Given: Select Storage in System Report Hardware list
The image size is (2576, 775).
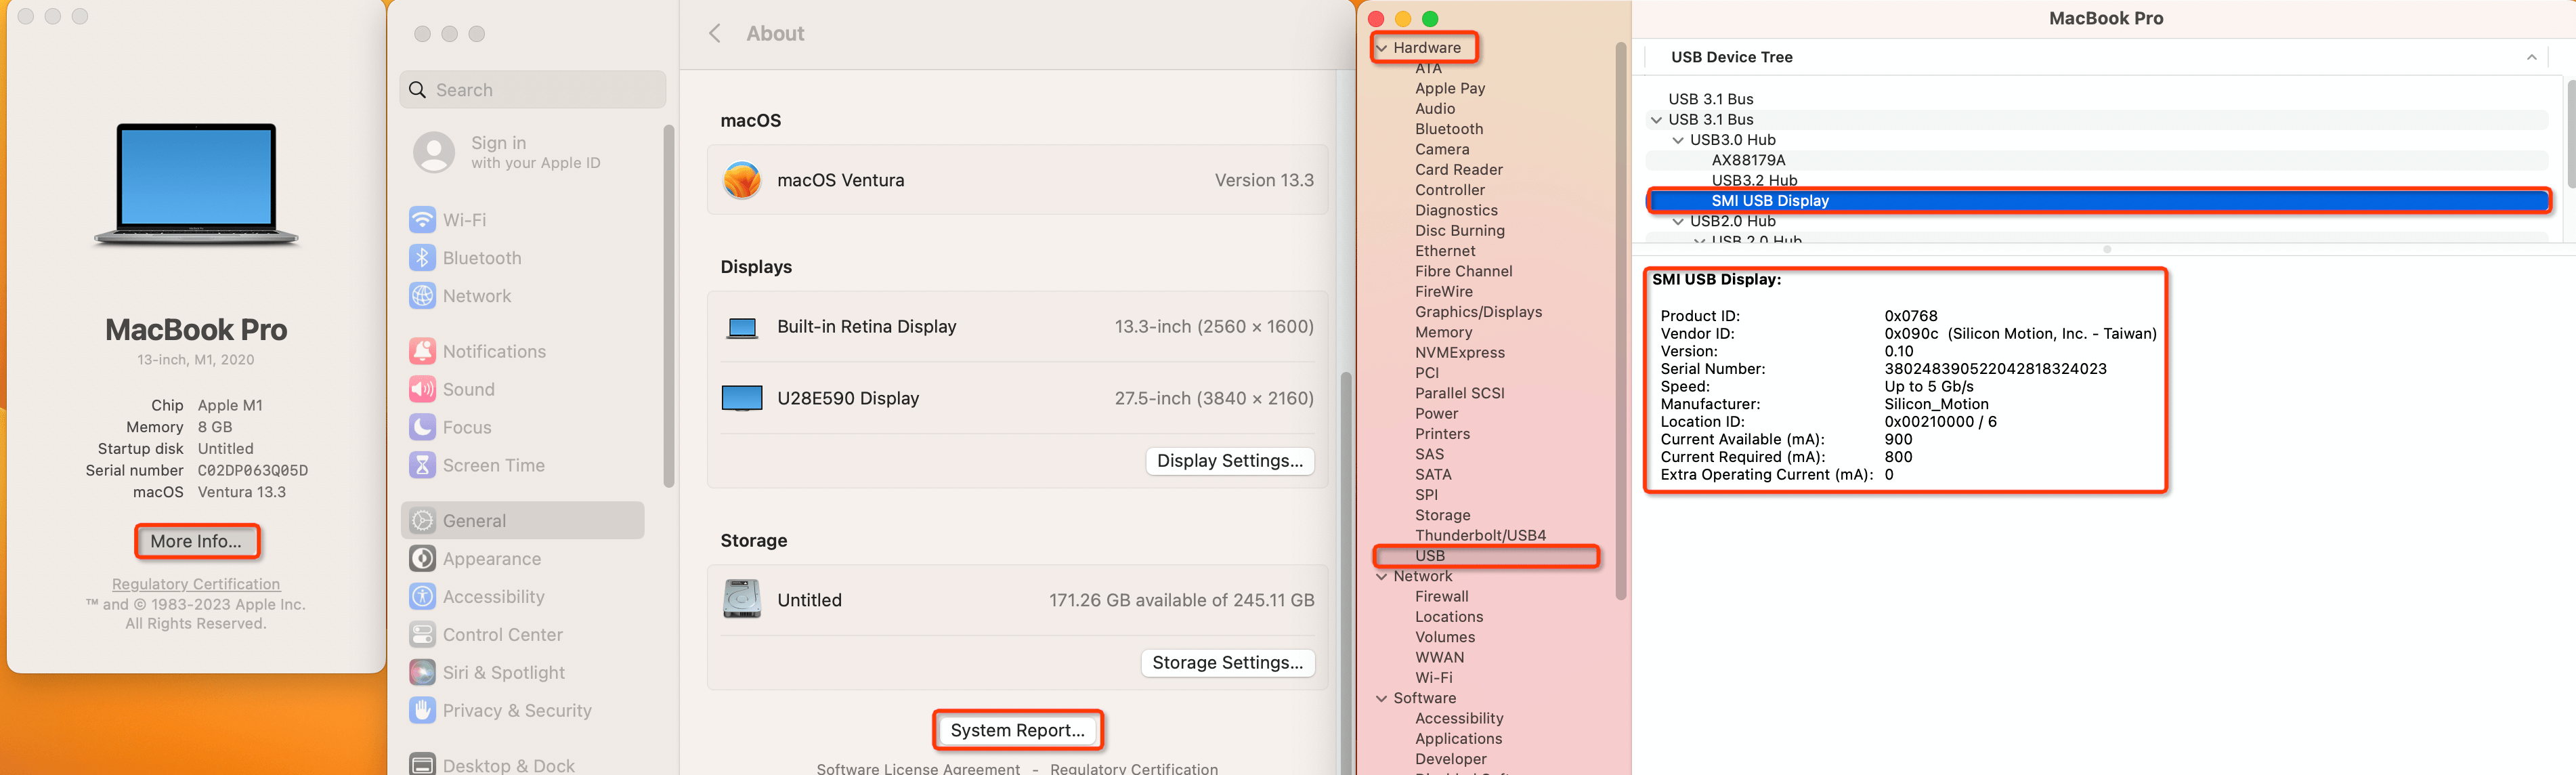Looking at the screenshot, I should coord(1442,515).
